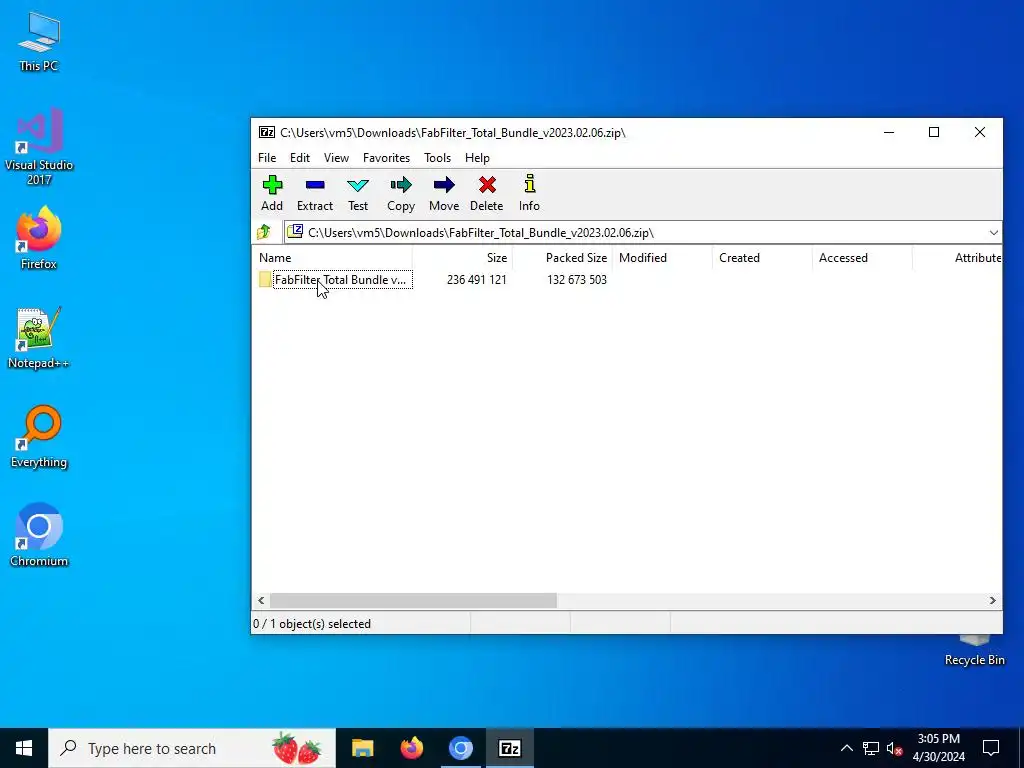The image size is (1024, 768).
Task: Open the notification center icon
Action: pyautogui.click(x=991, y=748)
